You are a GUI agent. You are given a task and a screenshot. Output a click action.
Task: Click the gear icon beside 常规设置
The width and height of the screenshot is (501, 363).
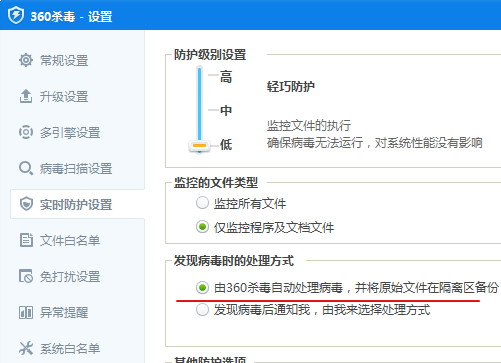coord(26,60)
